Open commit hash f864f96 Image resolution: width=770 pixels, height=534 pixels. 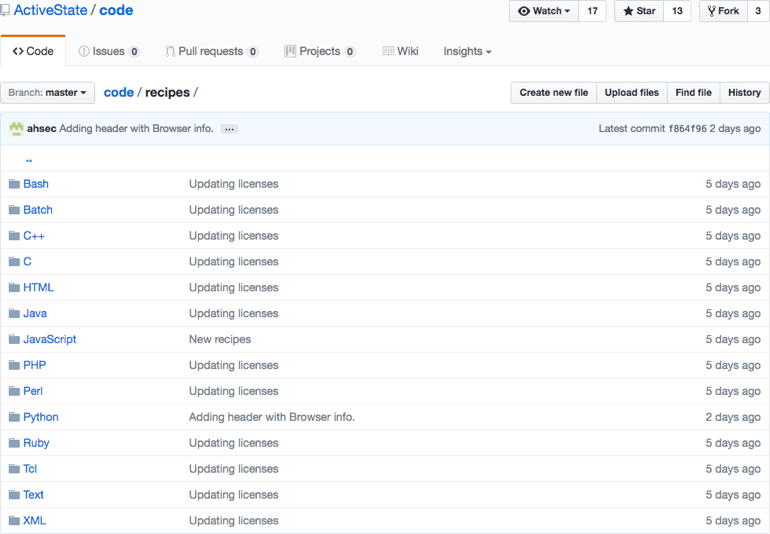688,129
